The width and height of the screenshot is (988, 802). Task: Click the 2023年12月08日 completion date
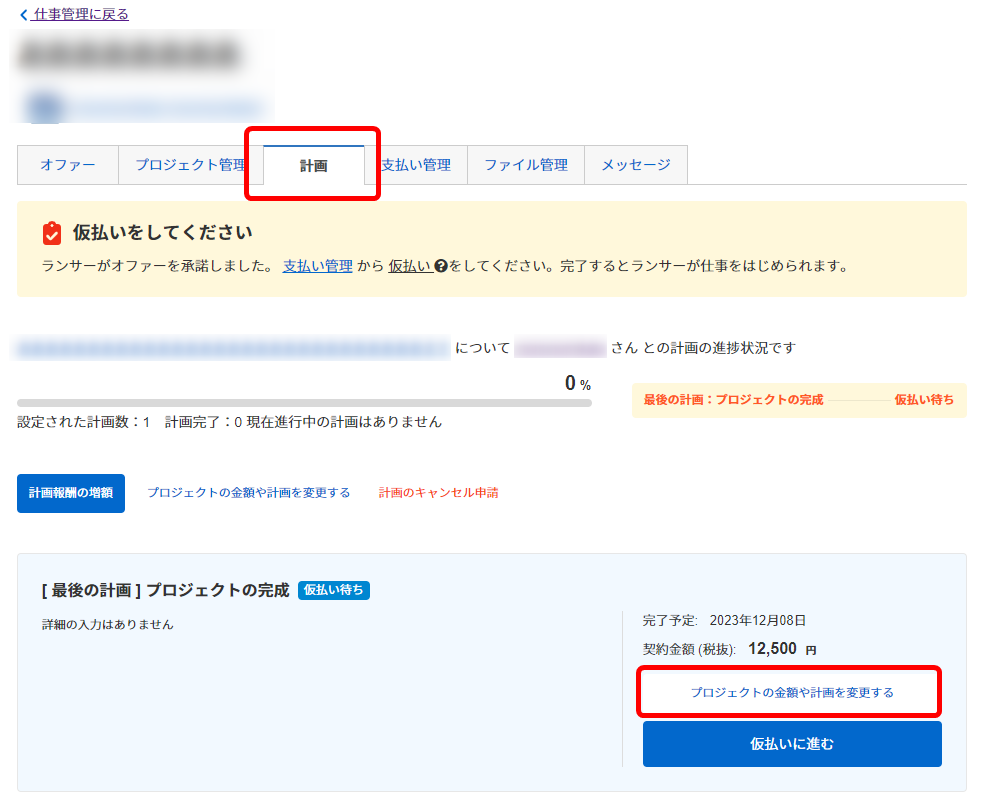tap(757, 621)
